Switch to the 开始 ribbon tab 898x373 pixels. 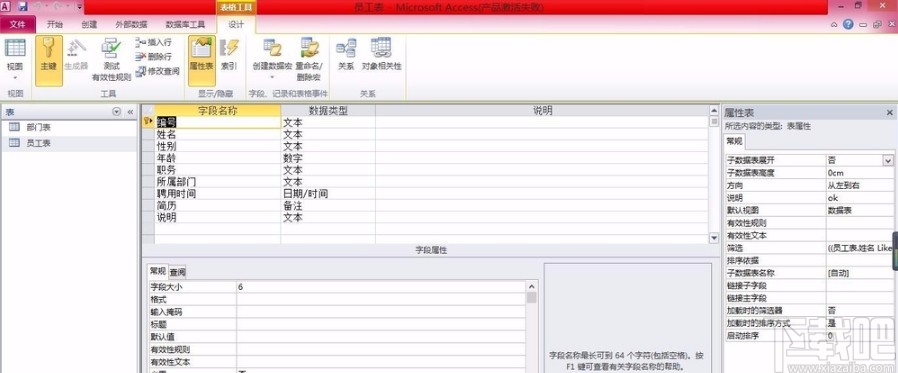55,25
